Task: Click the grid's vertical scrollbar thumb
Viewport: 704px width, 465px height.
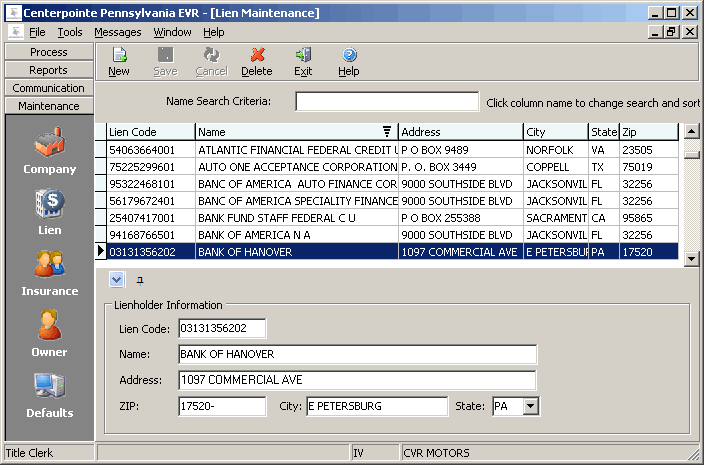Action: pyautogui.click(x=691, y=155)
